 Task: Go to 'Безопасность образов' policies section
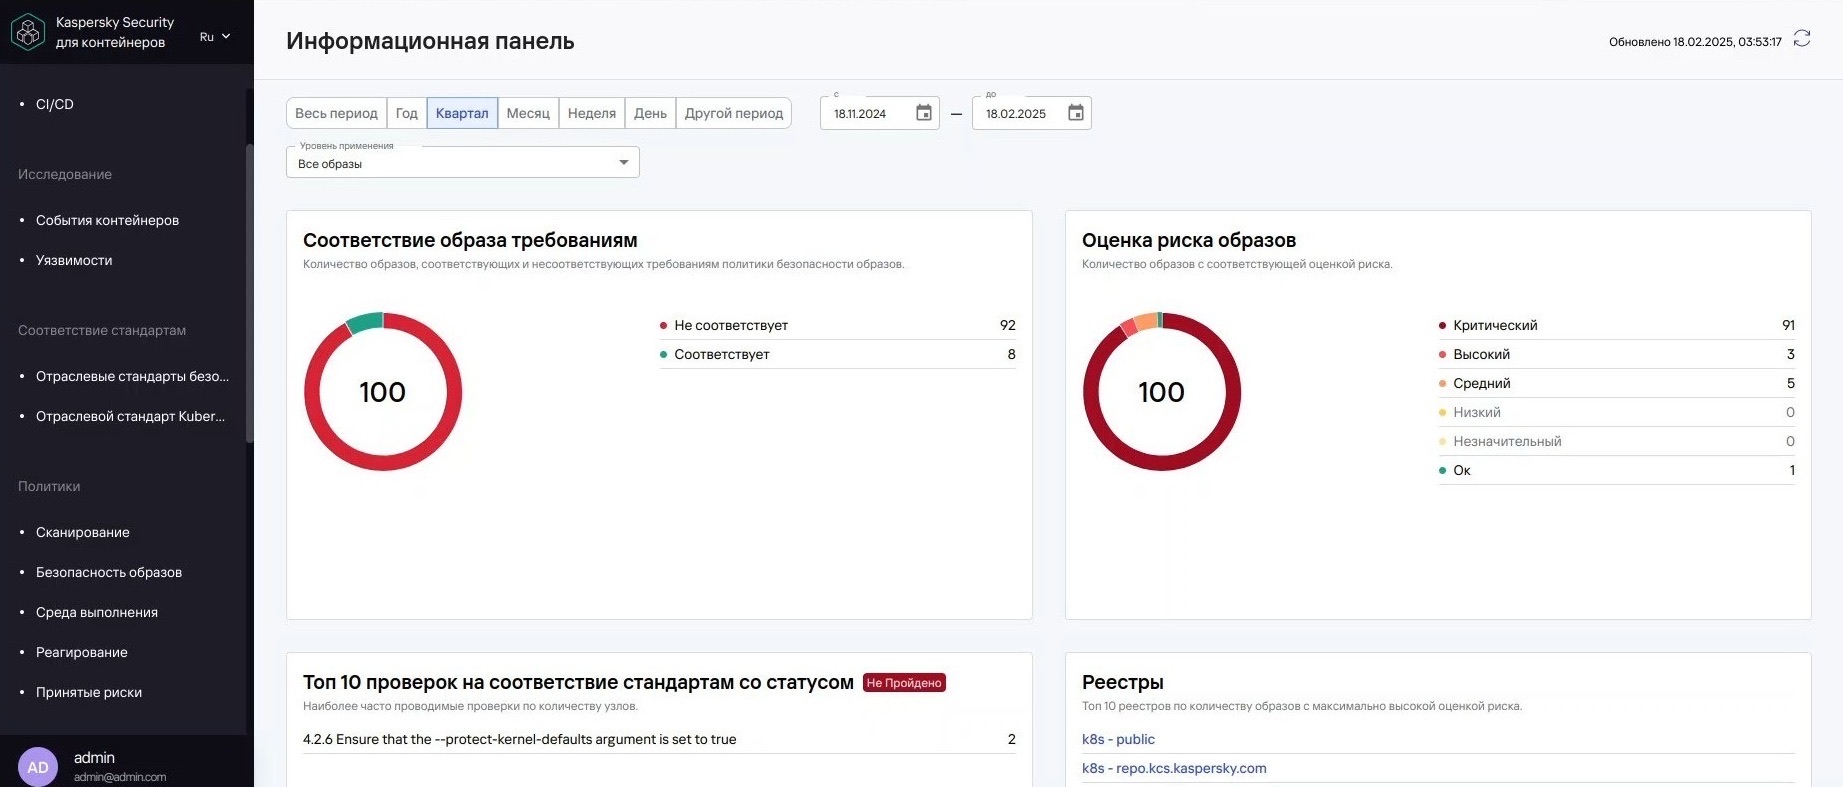coord(109,572)
